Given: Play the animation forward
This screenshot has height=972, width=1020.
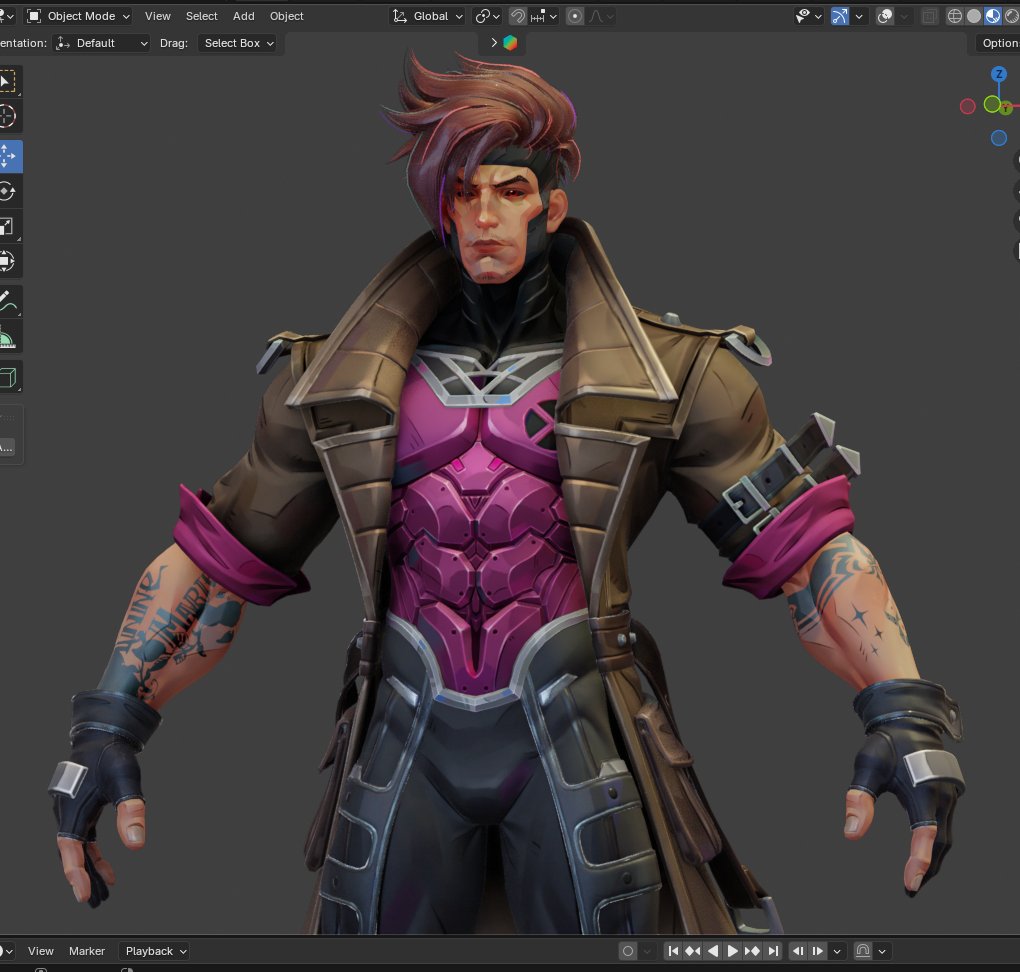Looking at the screenshot, I should [732, 951].
